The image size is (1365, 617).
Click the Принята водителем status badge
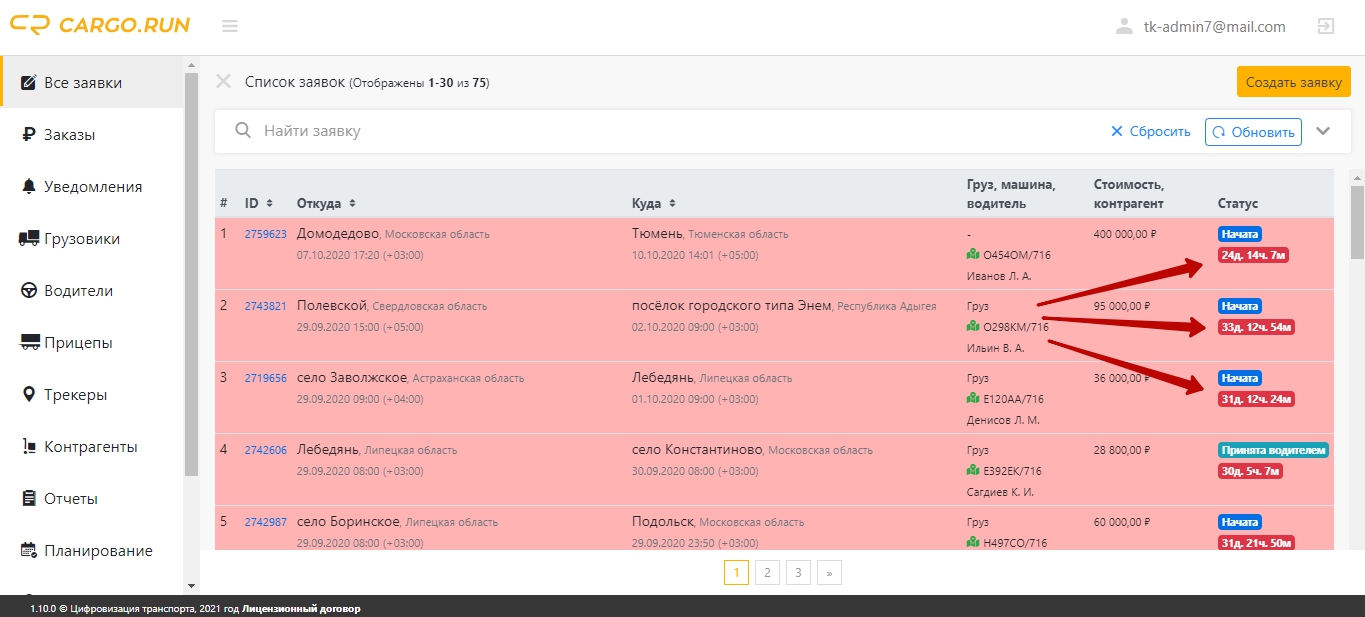point(1273,450)
